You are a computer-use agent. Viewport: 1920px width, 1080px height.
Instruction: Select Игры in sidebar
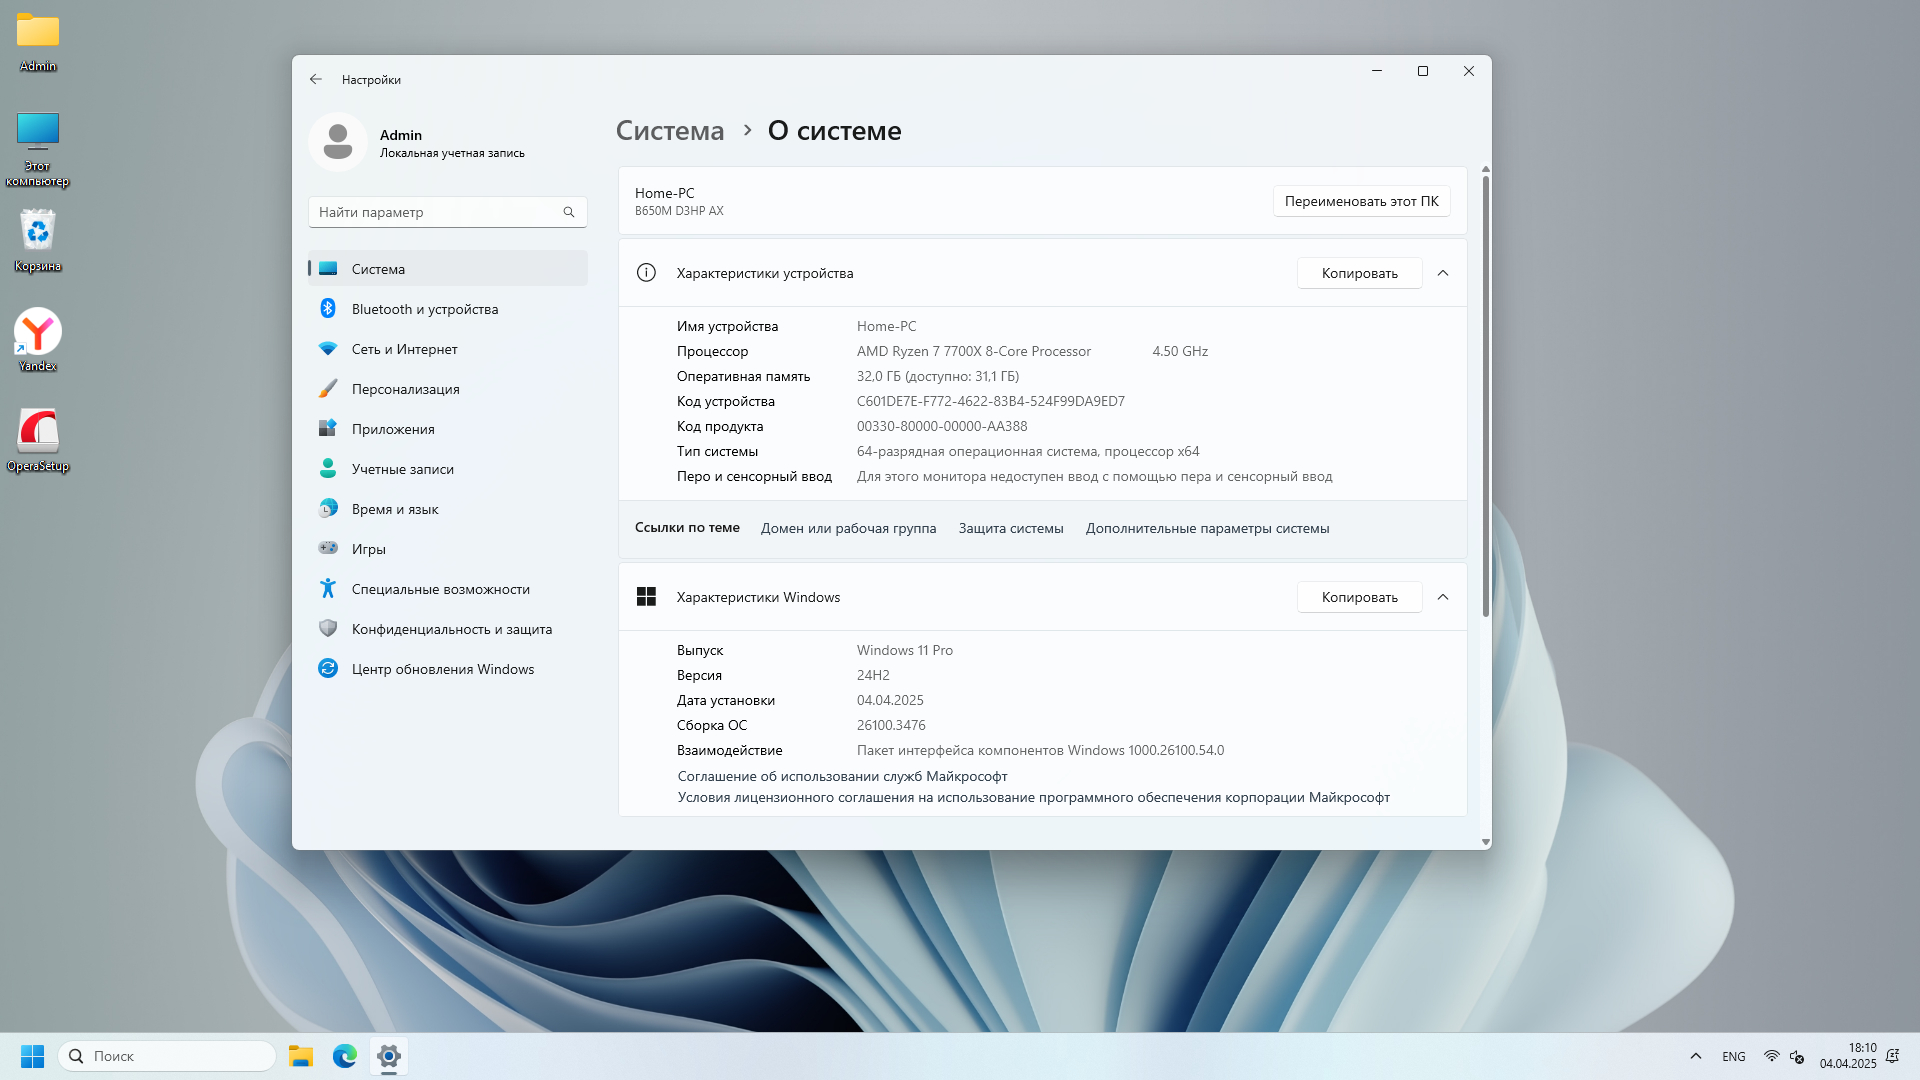click(368, 549)
